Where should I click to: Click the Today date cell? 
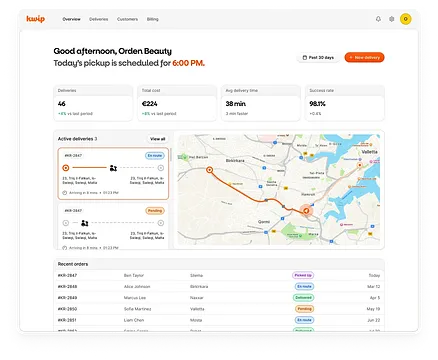tap(374, 275)
